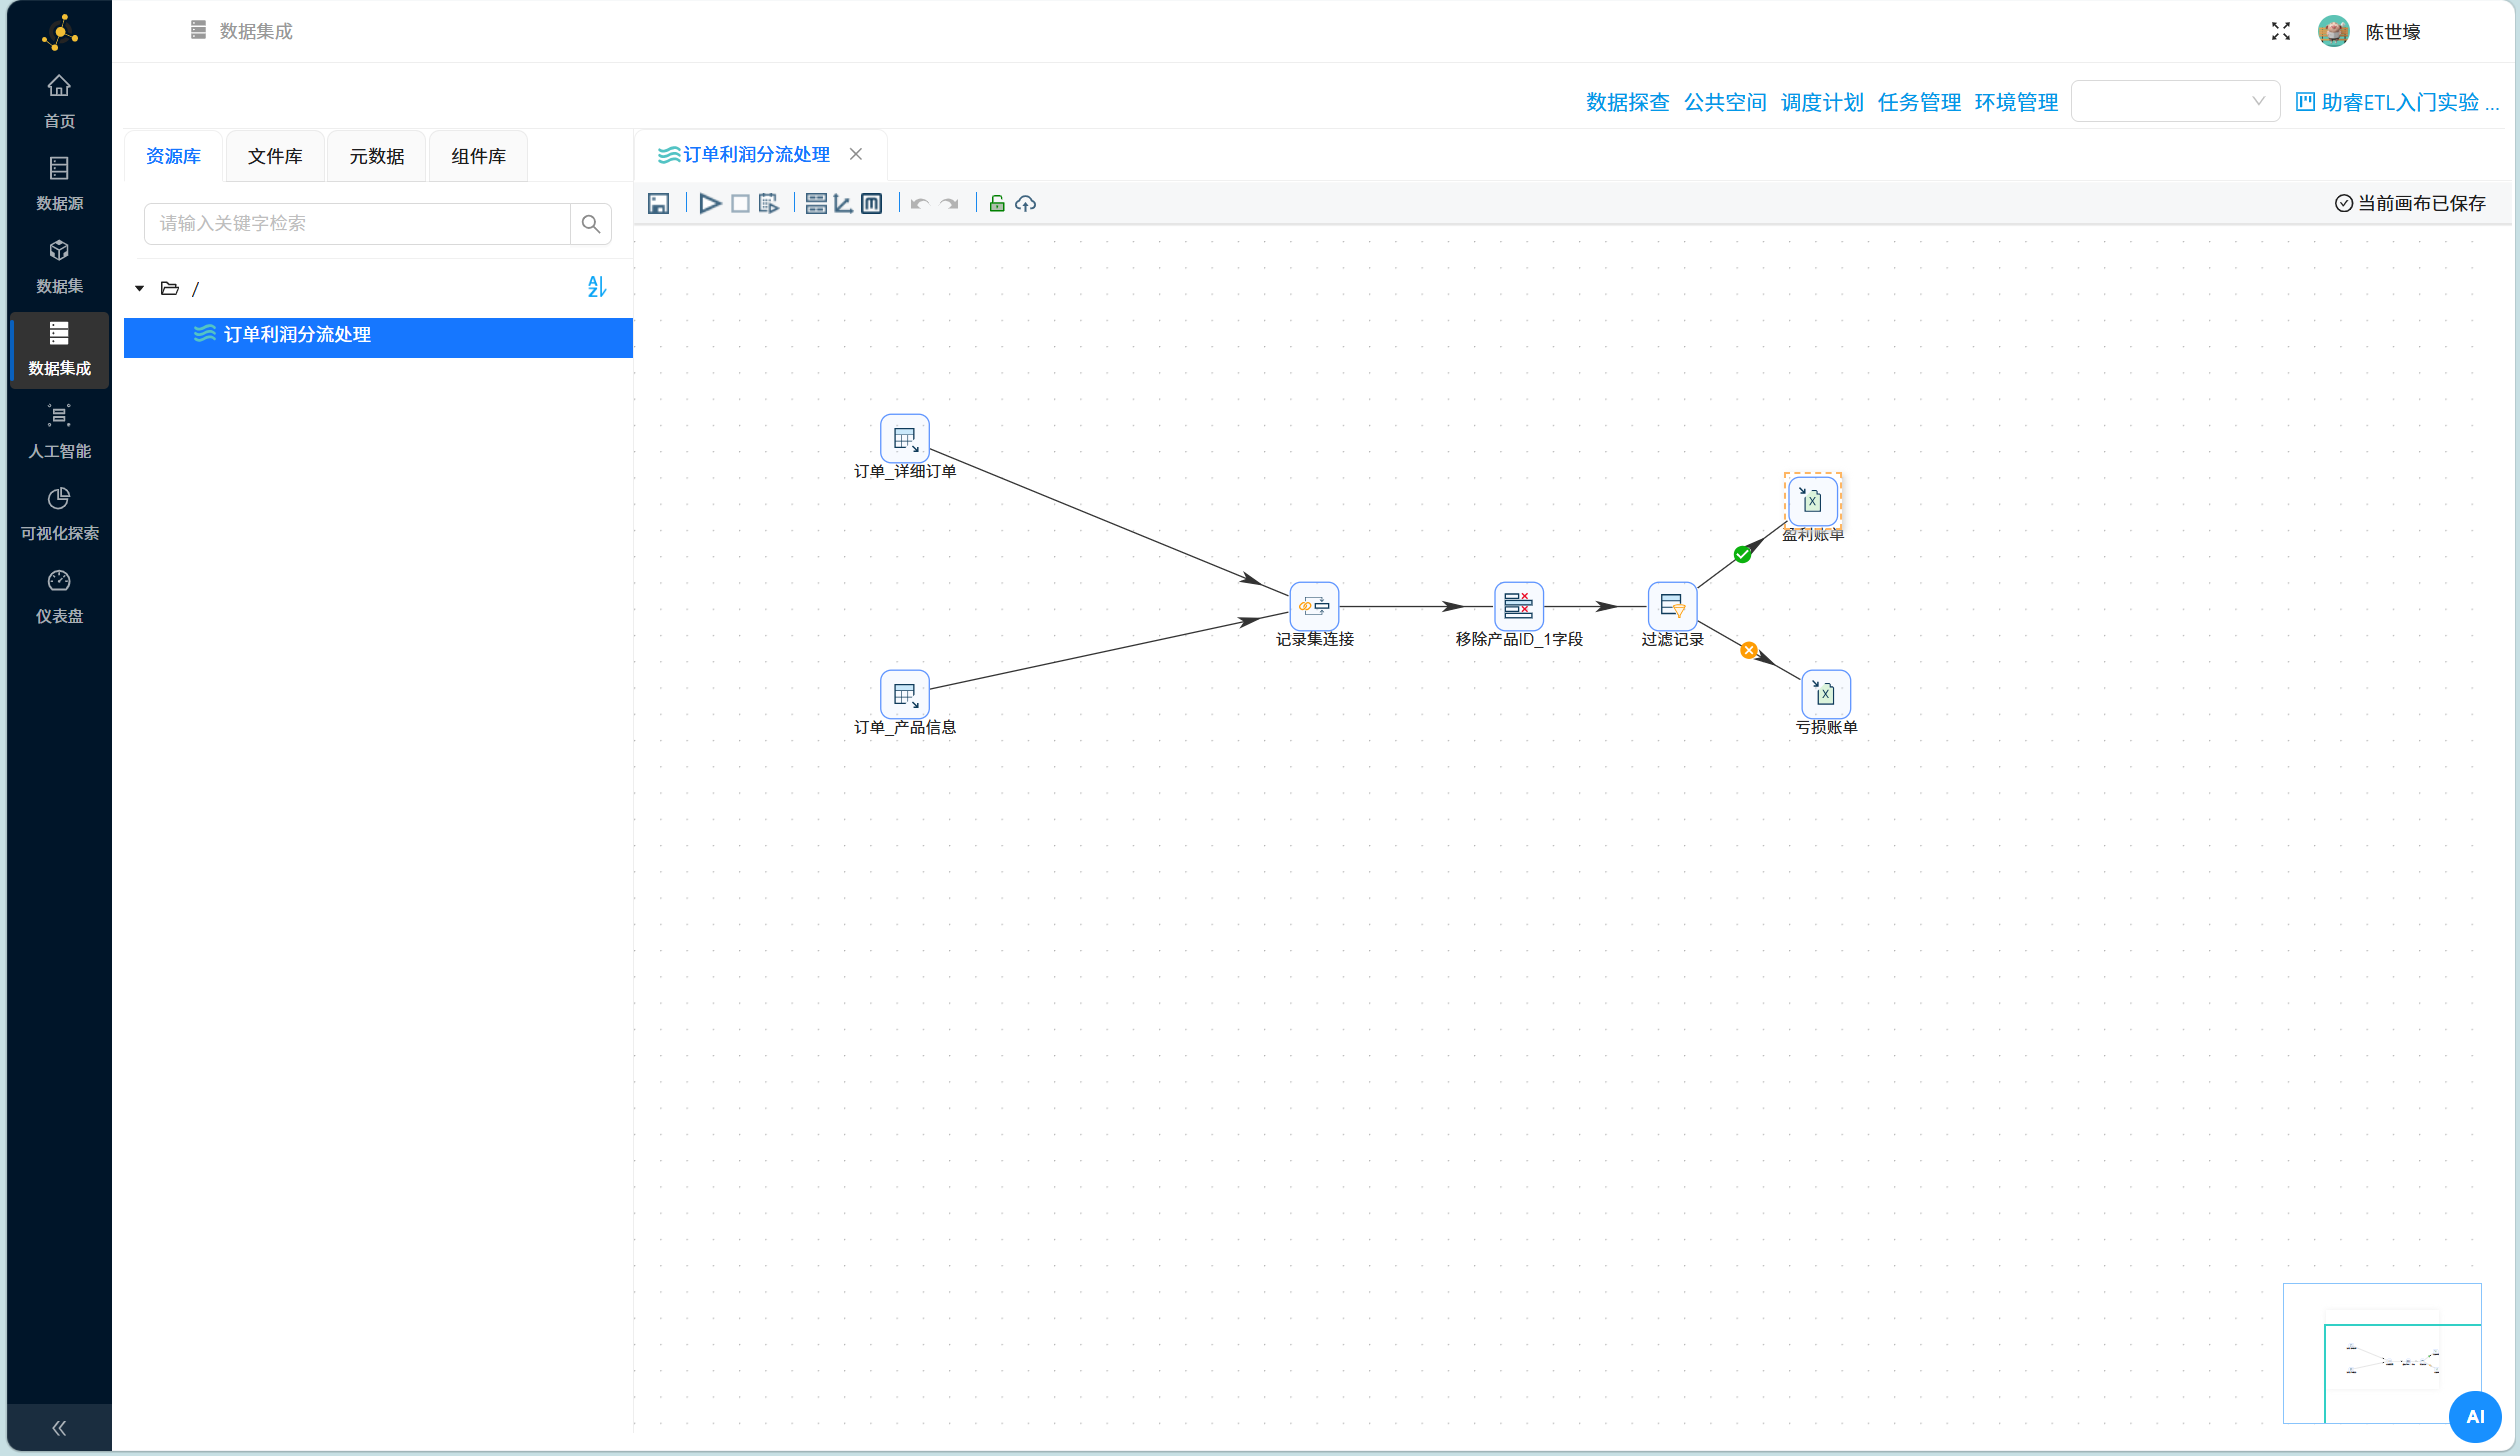The image size is (2520, 1456).
Task: Select the 记录集连接 join node
Action: click(1314, 606)
